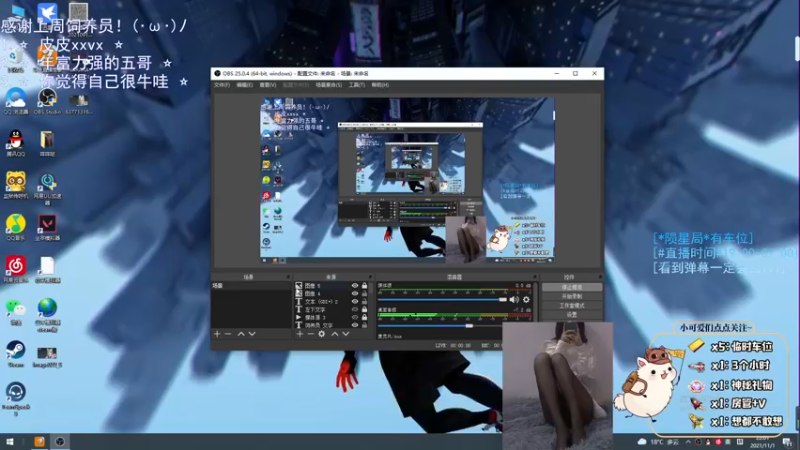Open source properties via the gear icon
This screenshot has width=800, height=450.
[x=321, y=334]
